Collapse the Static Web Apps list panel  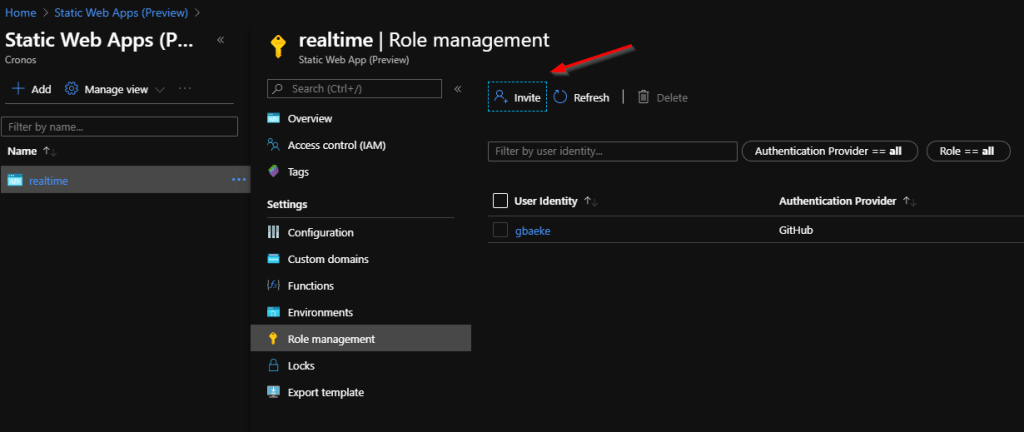(x=220, y=39)
